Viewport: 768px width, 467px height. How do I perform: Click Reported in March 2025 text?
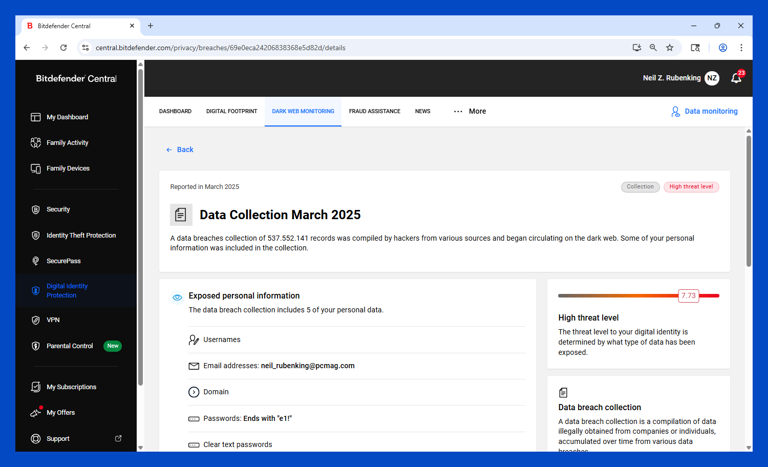coord(204,187)
